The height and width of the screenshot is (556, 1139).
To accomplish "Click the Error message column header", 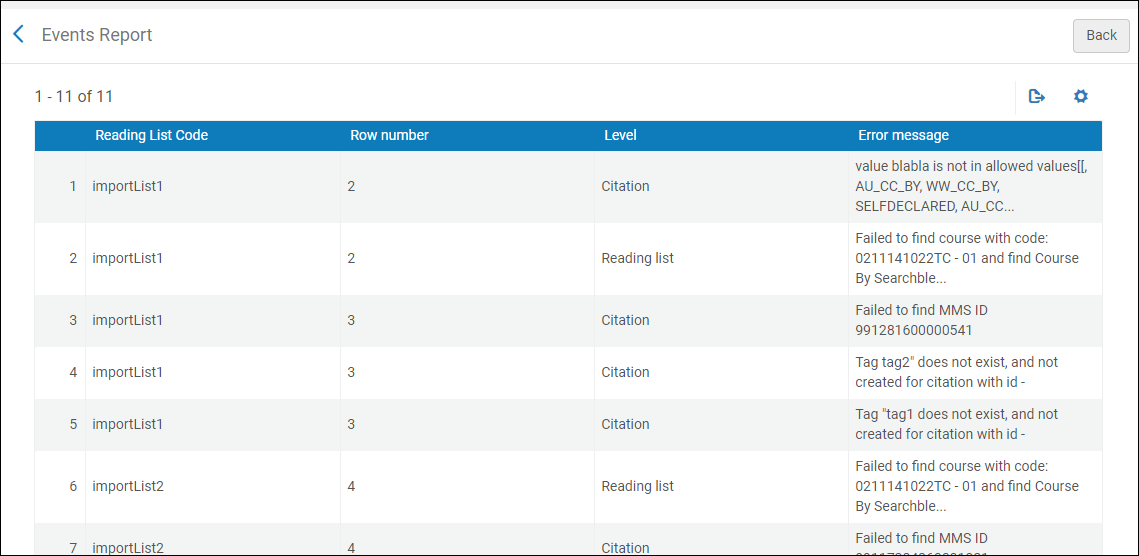I will 903,135.
